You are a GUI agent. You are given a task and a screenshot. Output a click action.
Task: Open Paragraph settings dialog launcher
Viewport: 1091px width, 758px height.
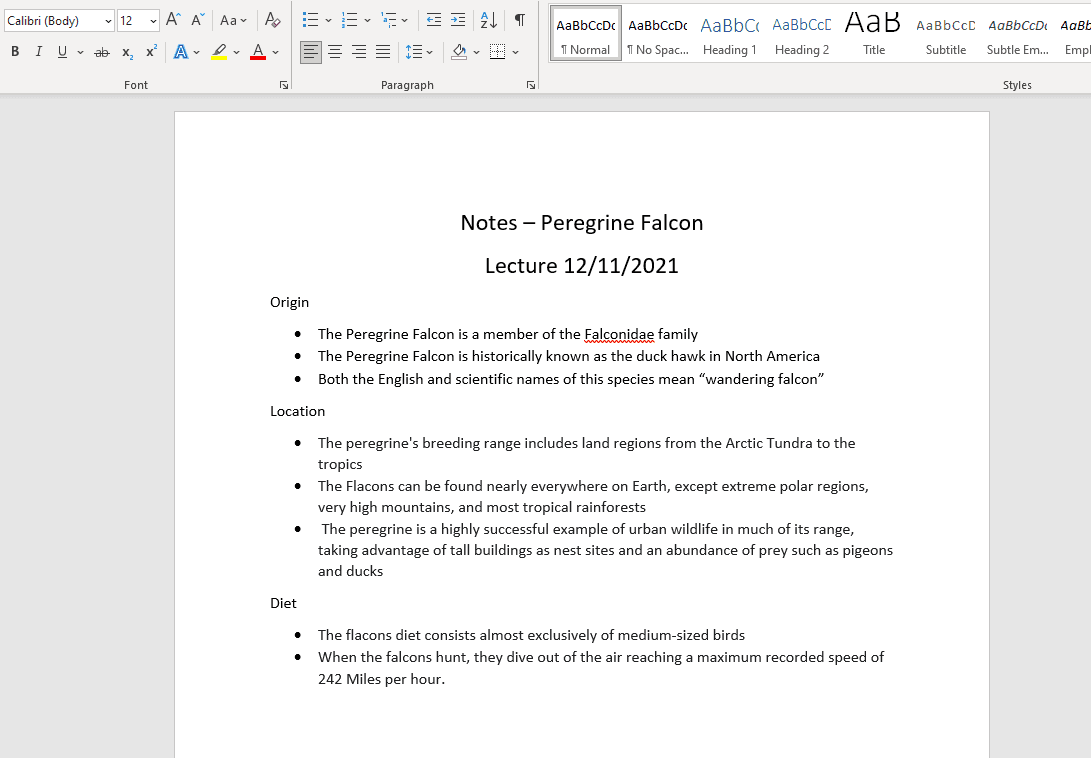[x=530, y=86]
